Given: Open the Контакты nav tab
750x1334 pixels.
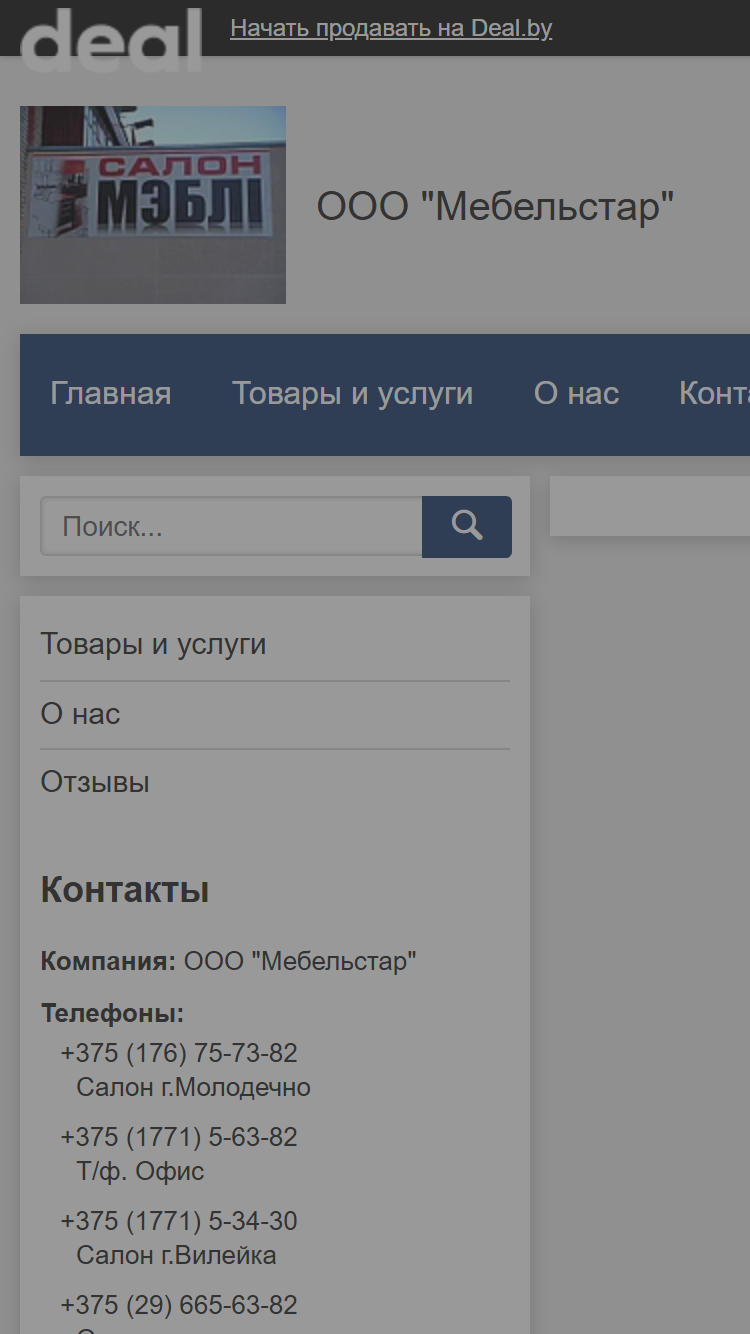Looking at the screenshot, I should tap(714, 394).
